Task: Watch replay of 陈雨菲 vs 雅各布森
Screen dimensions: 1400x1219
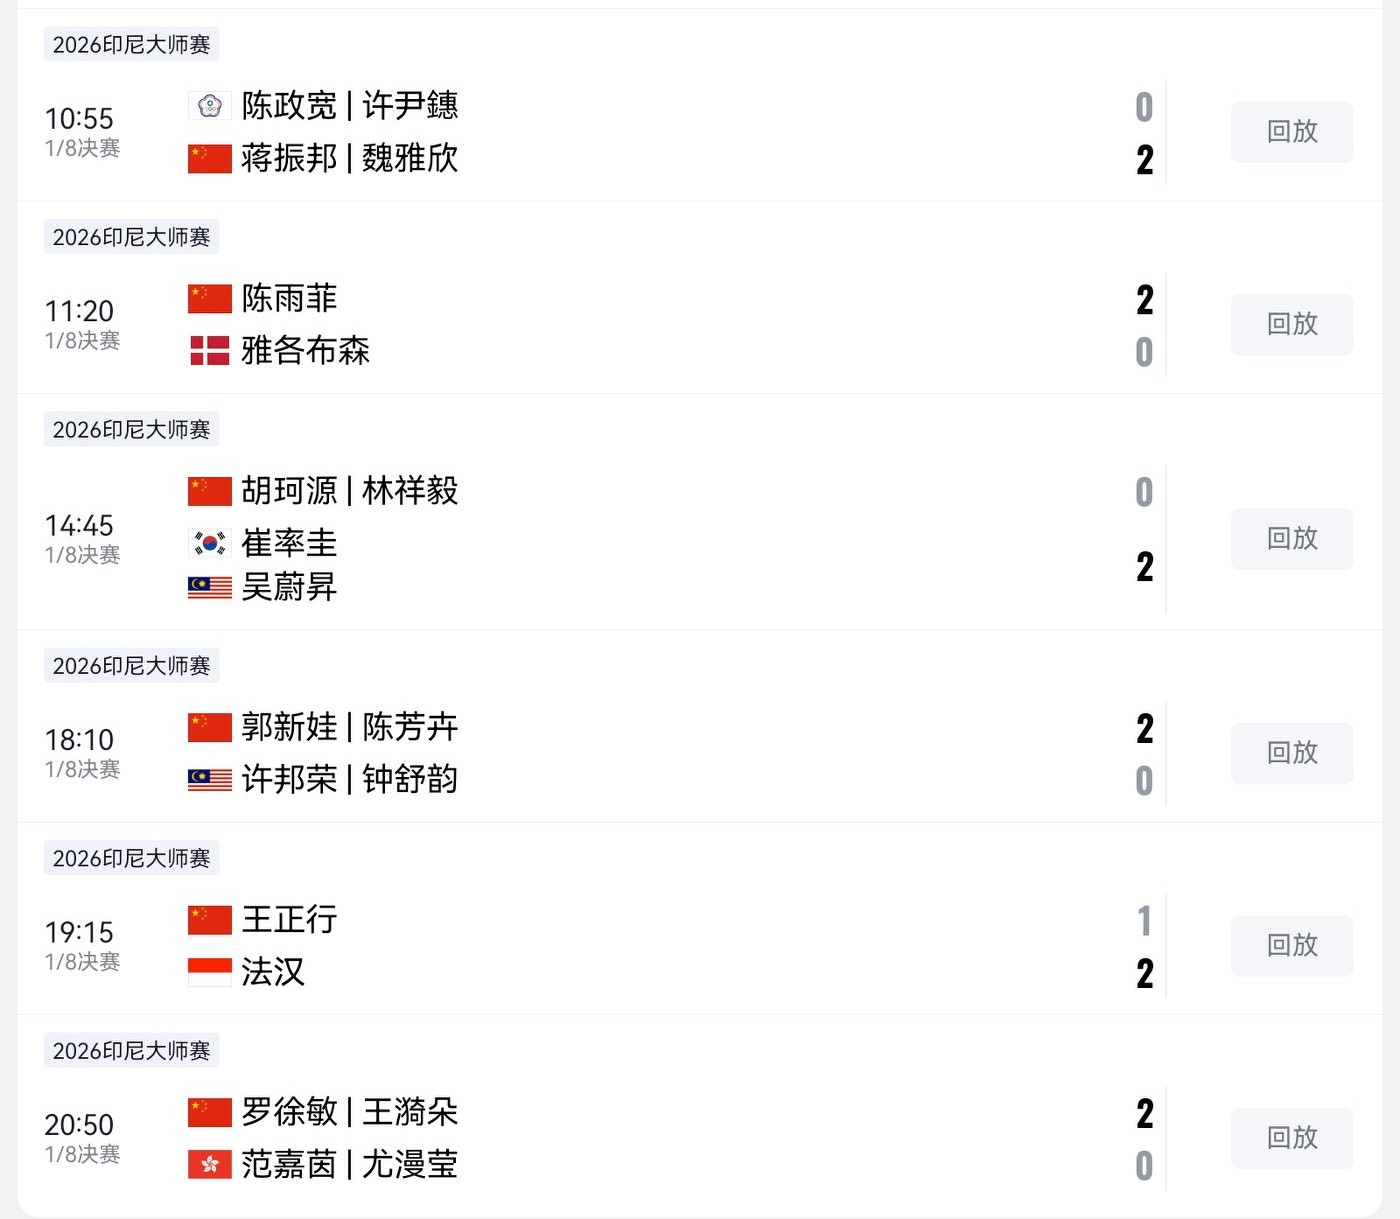Action: (1291, 324)
